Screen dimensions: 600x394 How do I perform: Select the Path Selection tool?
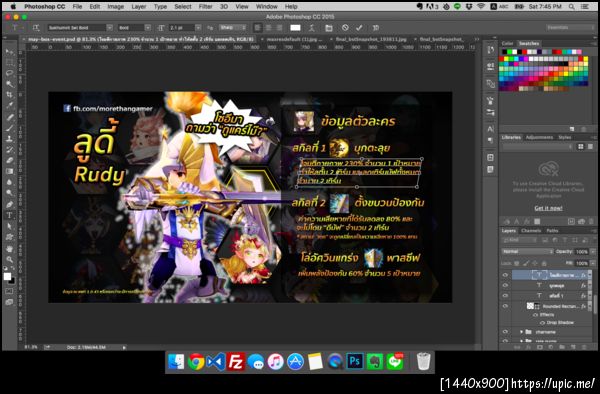click(x=10, y=226)
